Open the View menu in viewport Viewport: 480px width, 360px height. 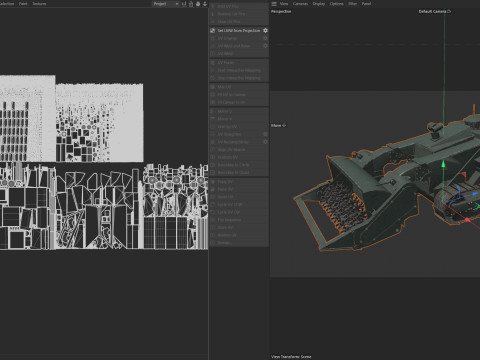284,4
